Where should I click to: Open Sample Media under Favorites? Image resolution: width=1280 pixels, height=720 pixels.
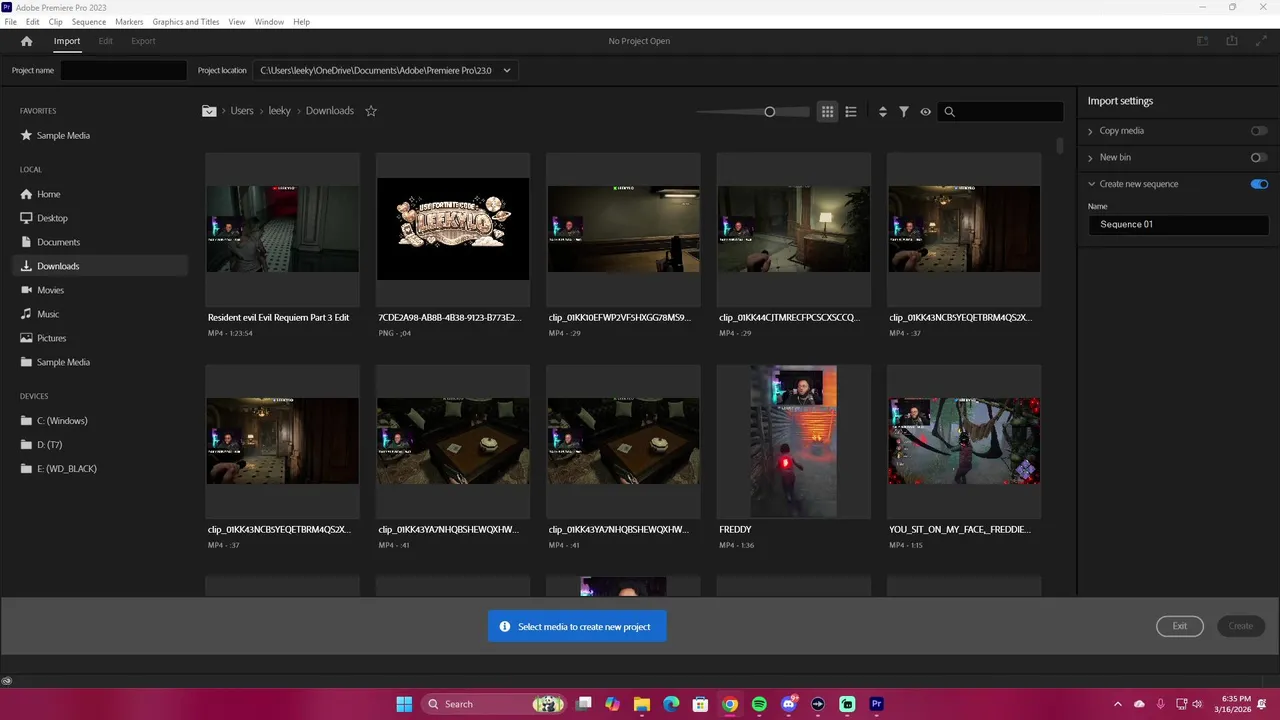point(63,136)
